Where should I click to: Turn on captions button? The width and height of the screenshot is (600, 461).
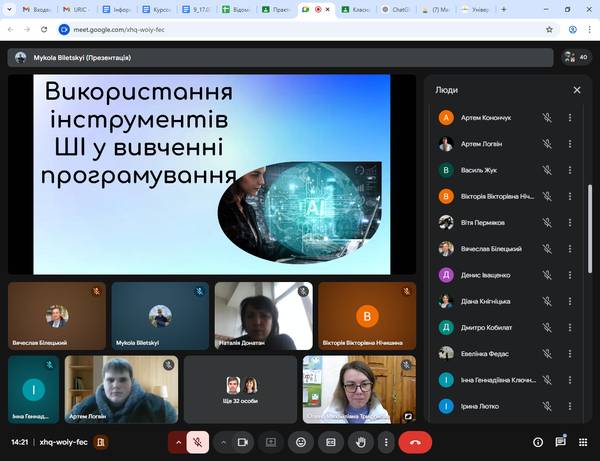(331, 441)
